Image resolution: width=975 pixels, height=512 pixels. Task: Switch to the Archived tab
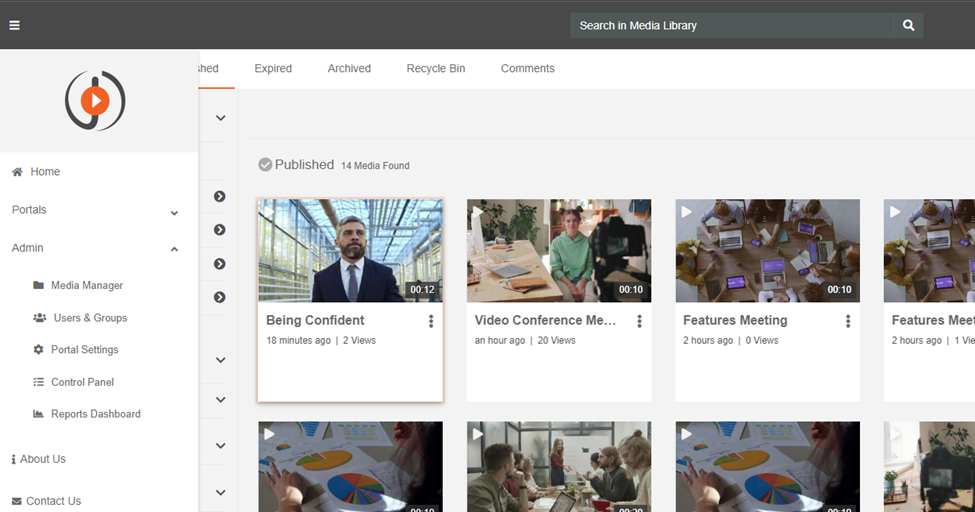point(349,69)
